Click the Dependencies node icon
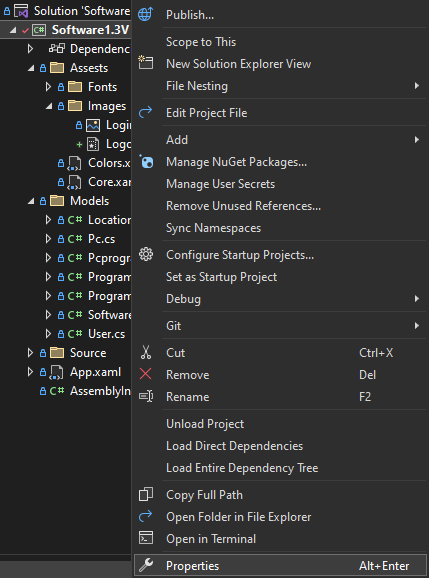This screenshot has width=429, height=578. coord(57,49)
